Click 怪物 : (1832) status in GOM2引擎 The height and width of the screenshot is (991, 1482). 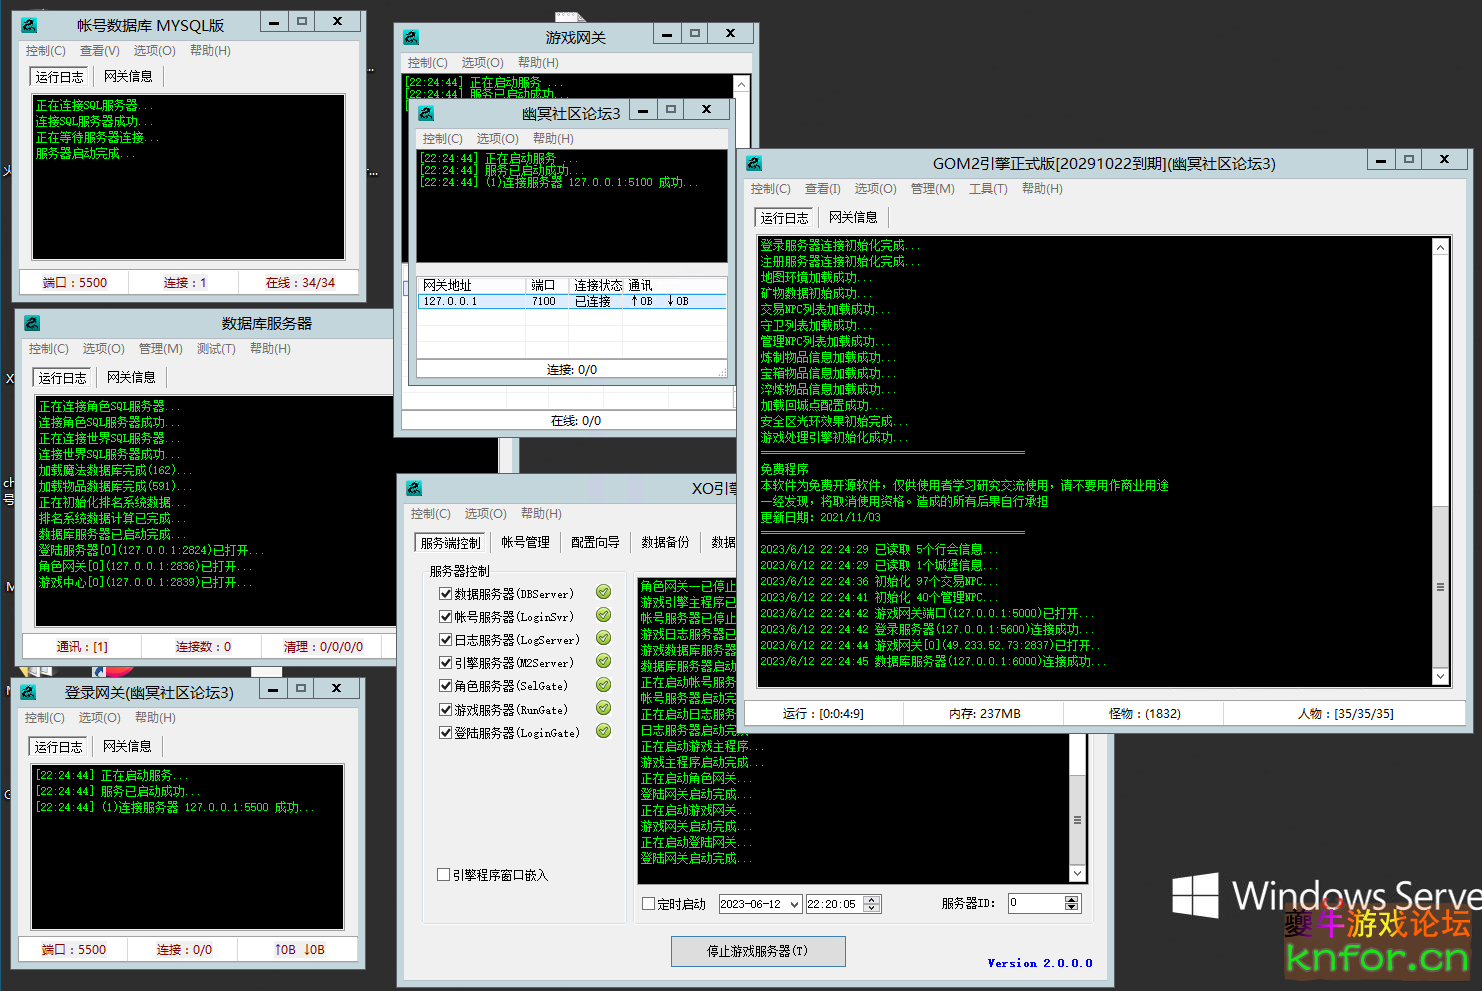(1144, 714)
